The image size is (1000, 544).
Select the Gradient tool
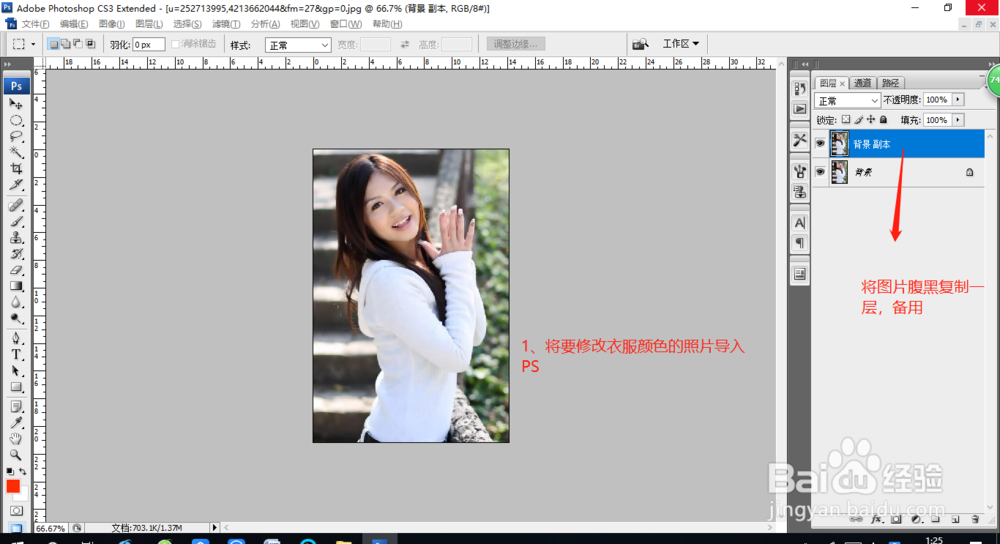[16, 286]
